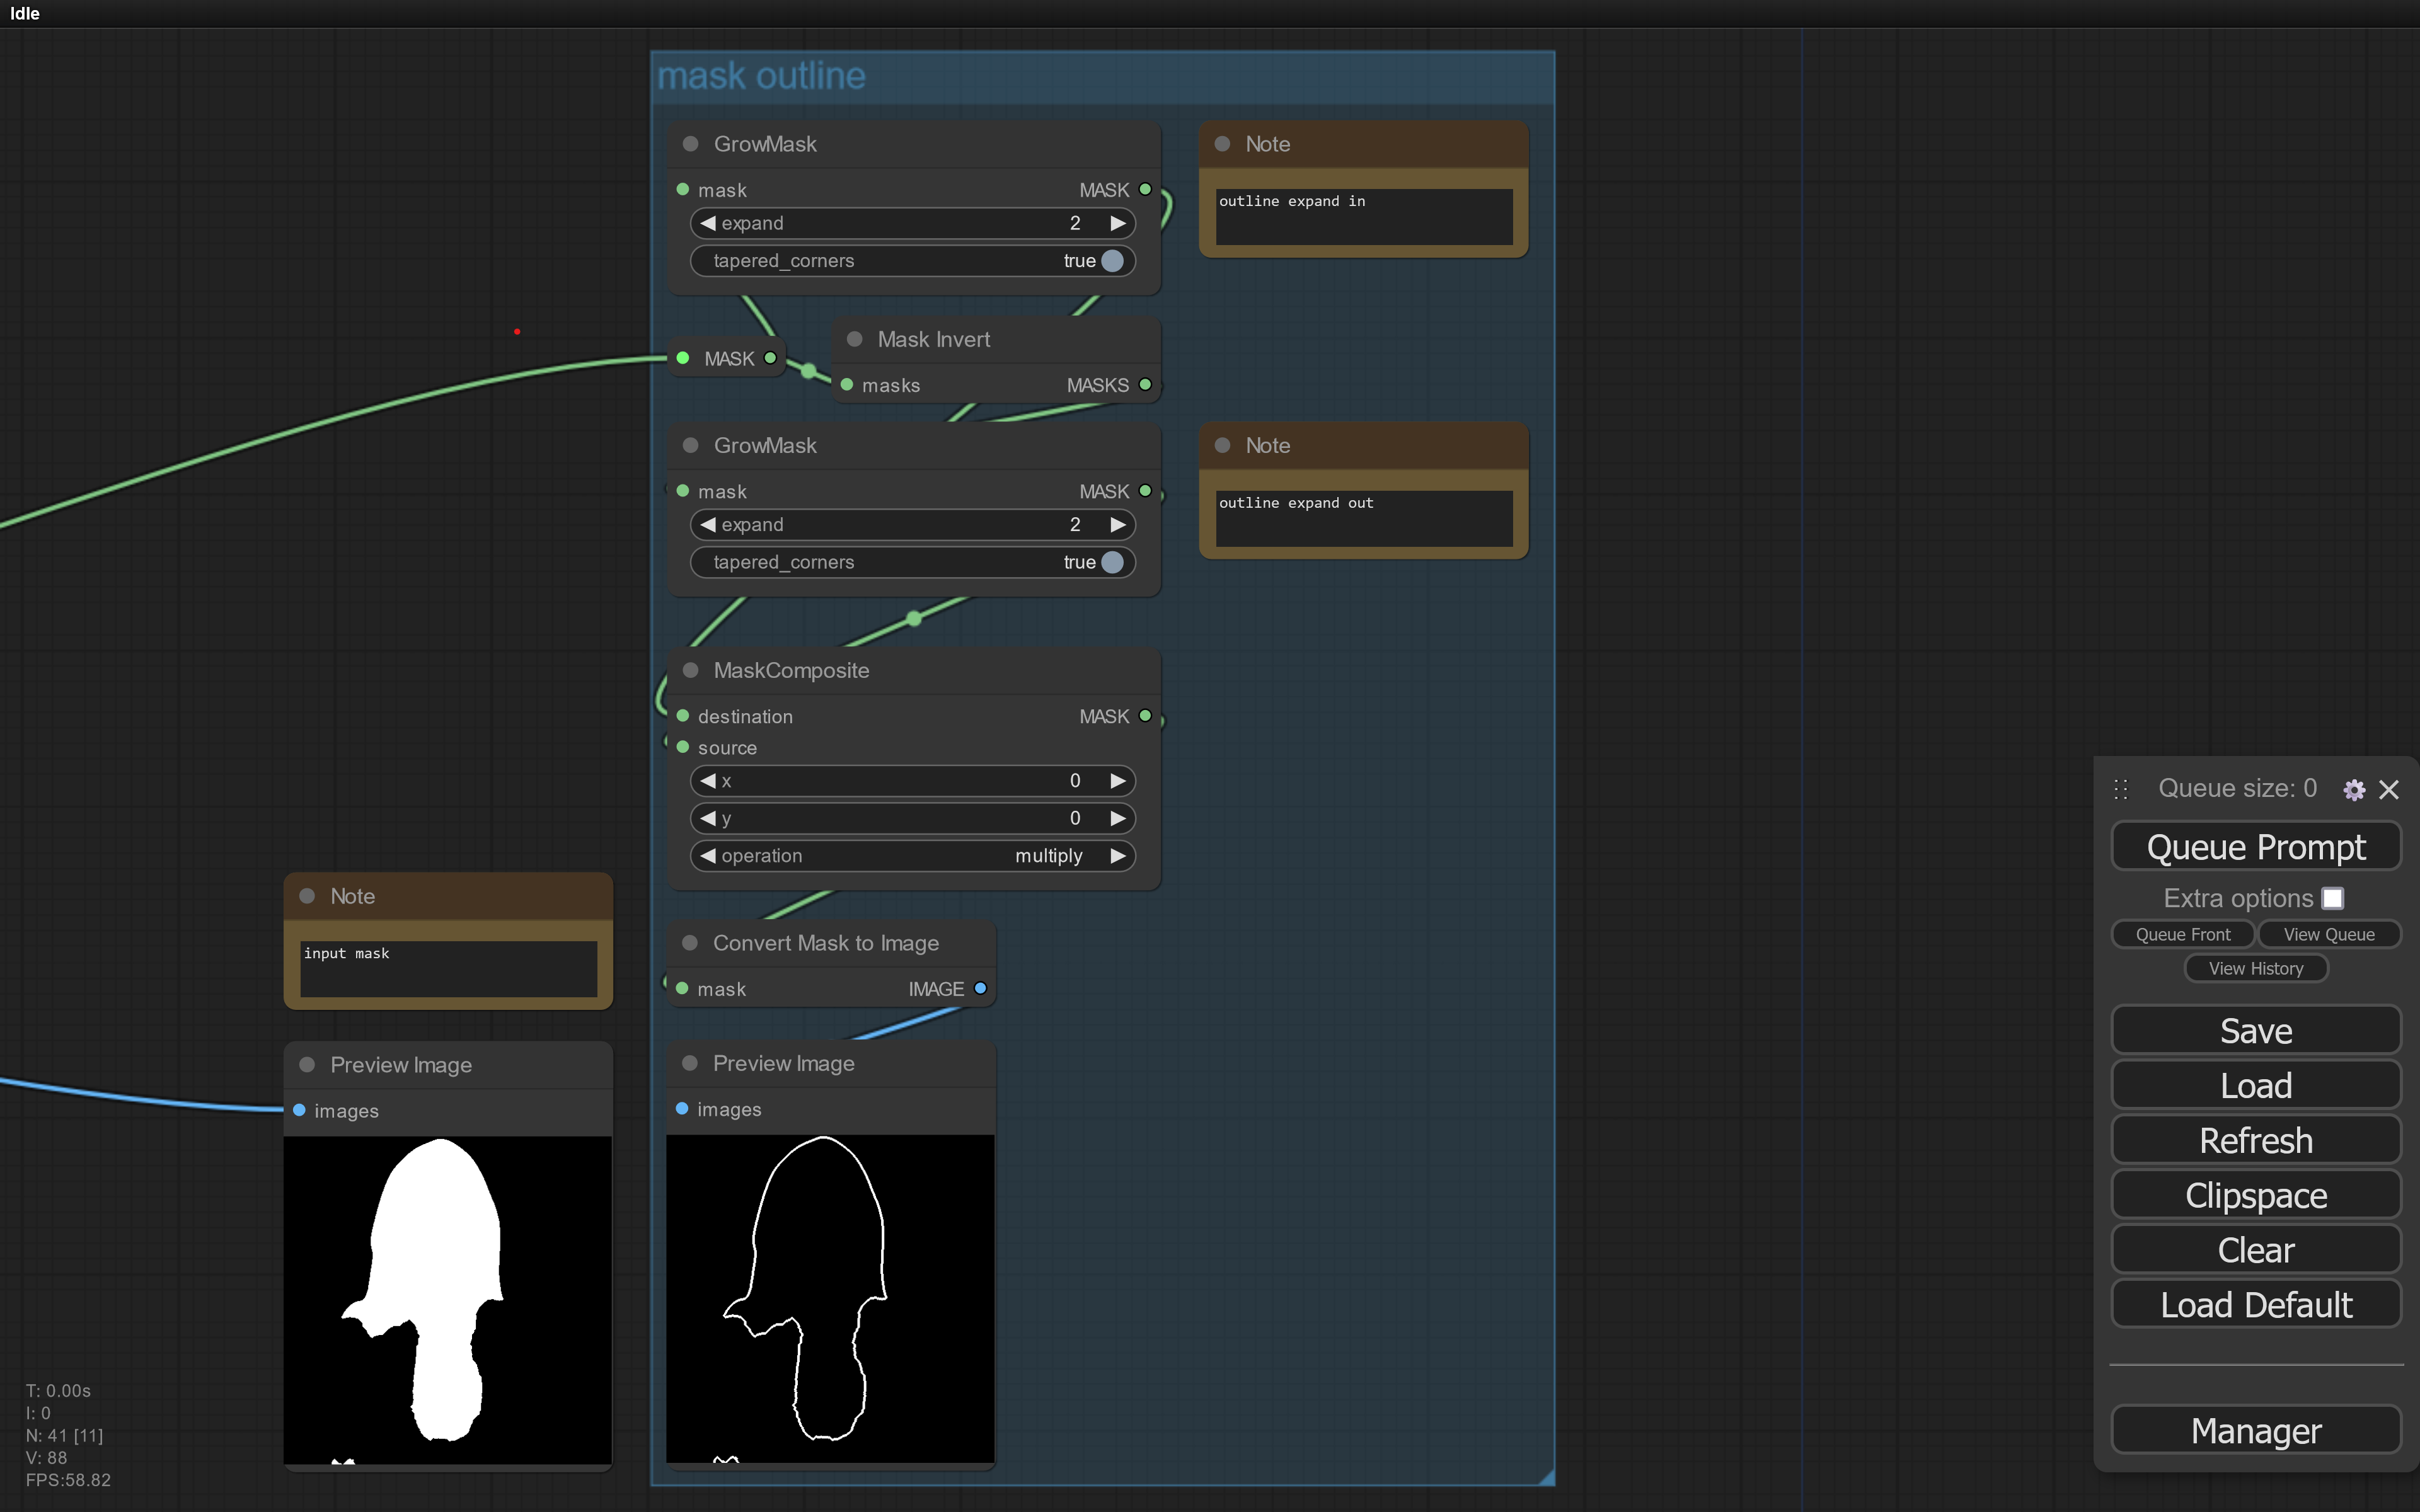Open settings gear in queue panel
Image resolution: width=2420 pixels, height=1512 pixels.
point(2353,790)
